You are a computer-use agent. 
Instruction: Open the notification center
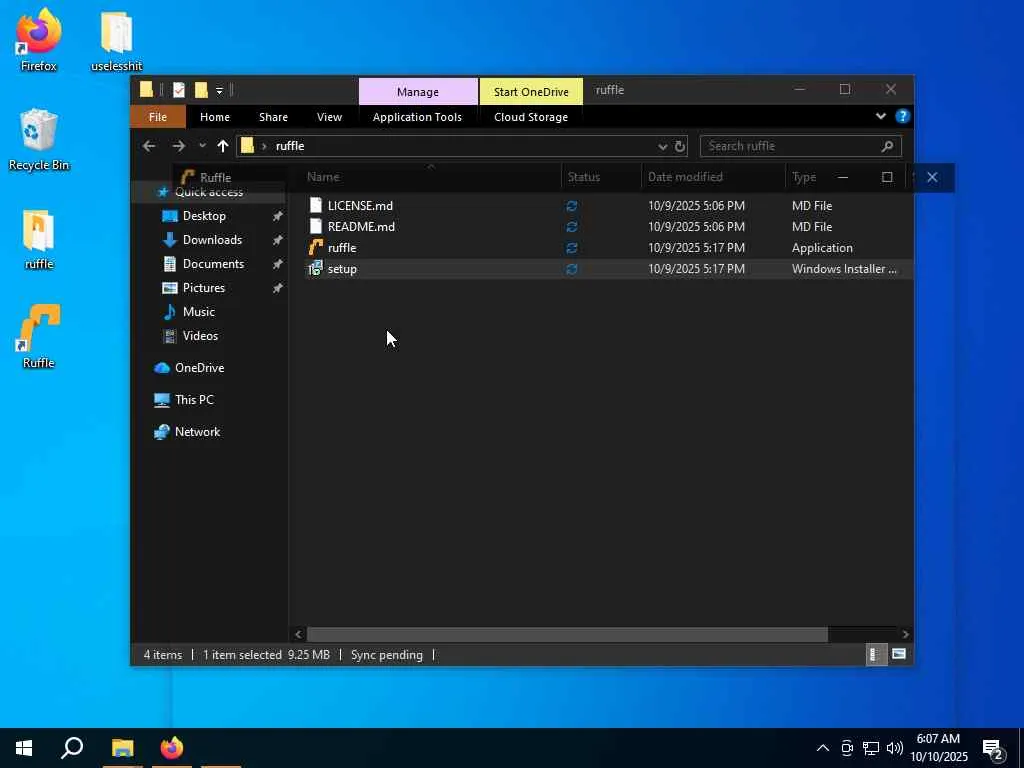click(x=993, y=750)
